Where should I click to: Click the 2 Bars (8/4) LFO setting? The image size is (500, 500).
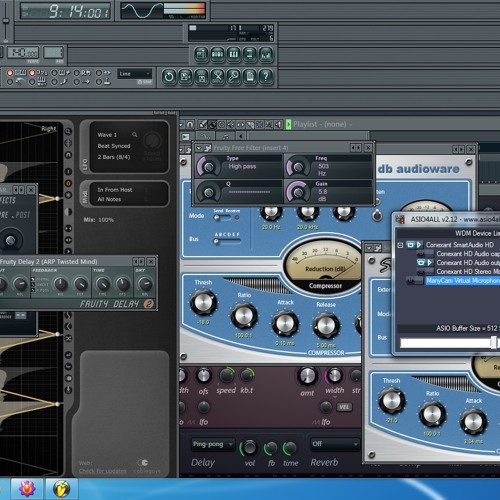click(114, 157)
